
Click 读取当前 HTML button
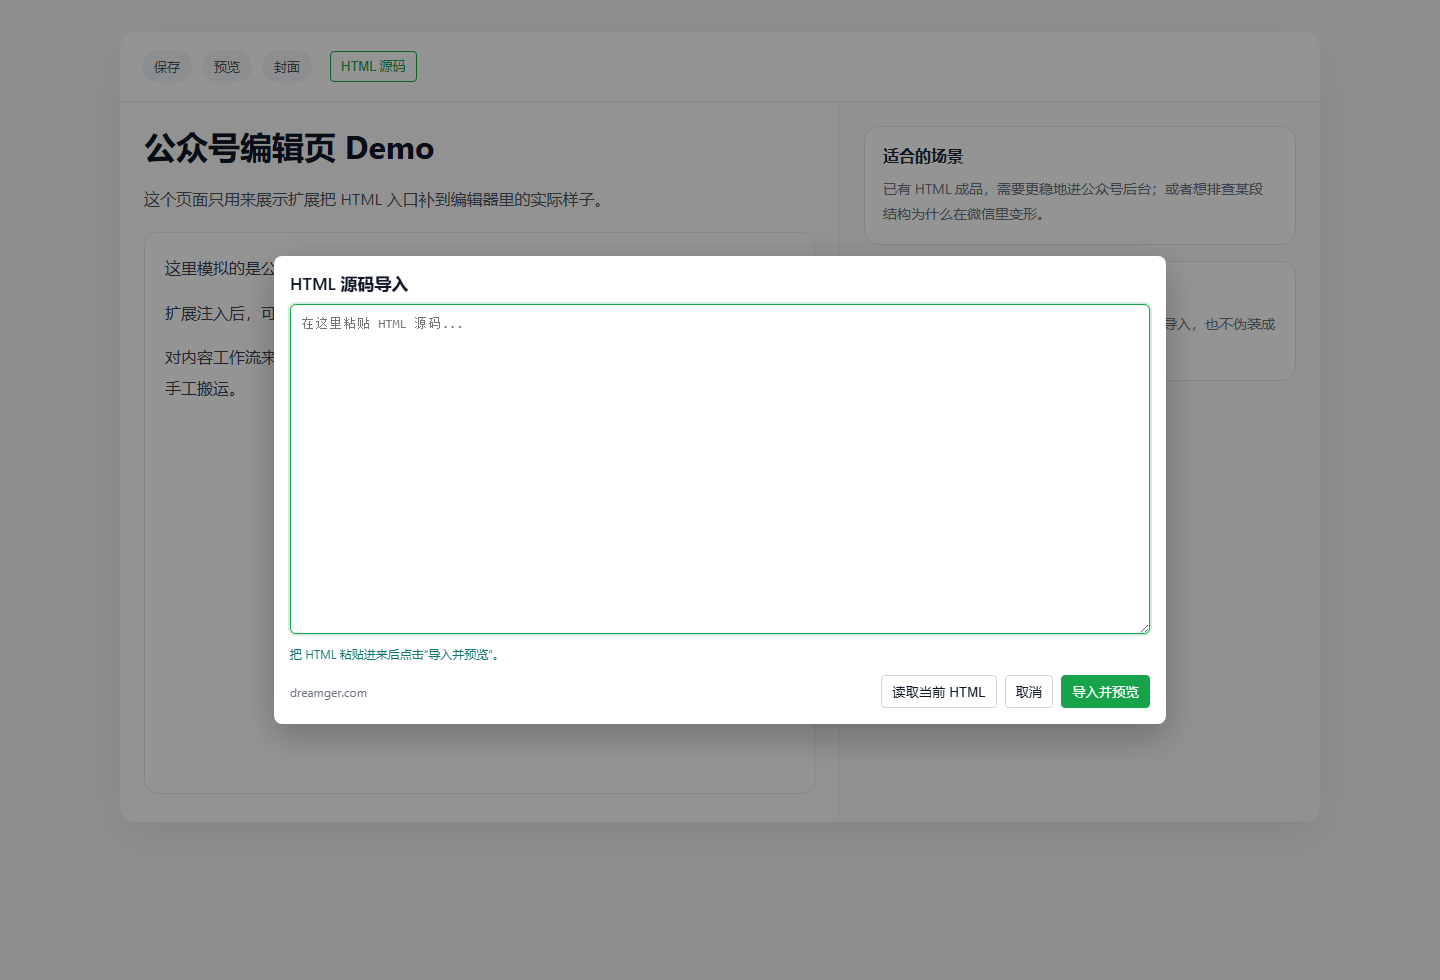pos(939,692)
